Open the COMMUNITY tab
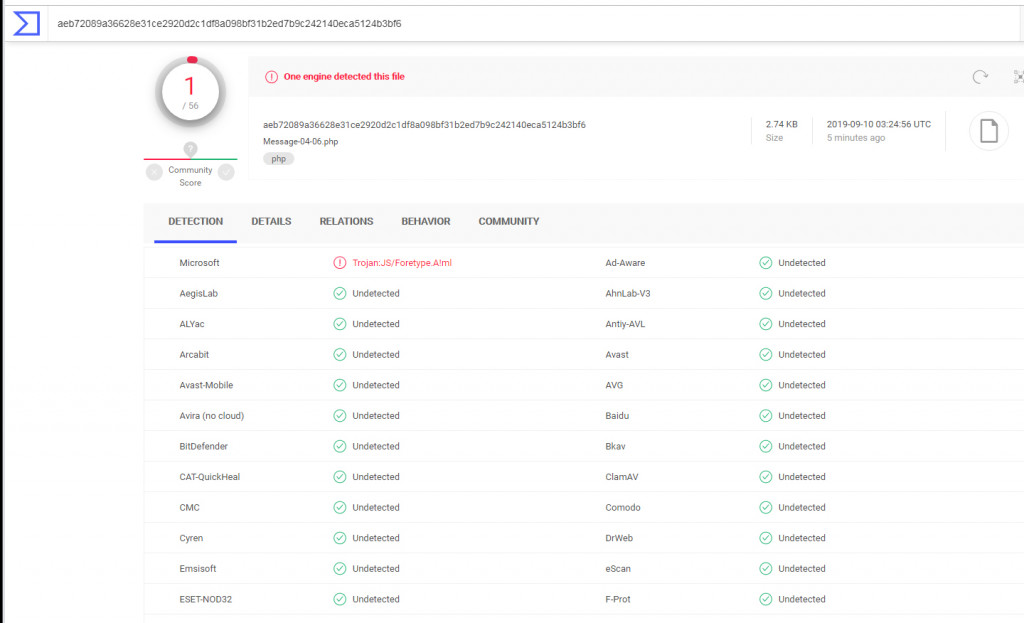The height and width of the screenshot is (623, 1024). 509,221
